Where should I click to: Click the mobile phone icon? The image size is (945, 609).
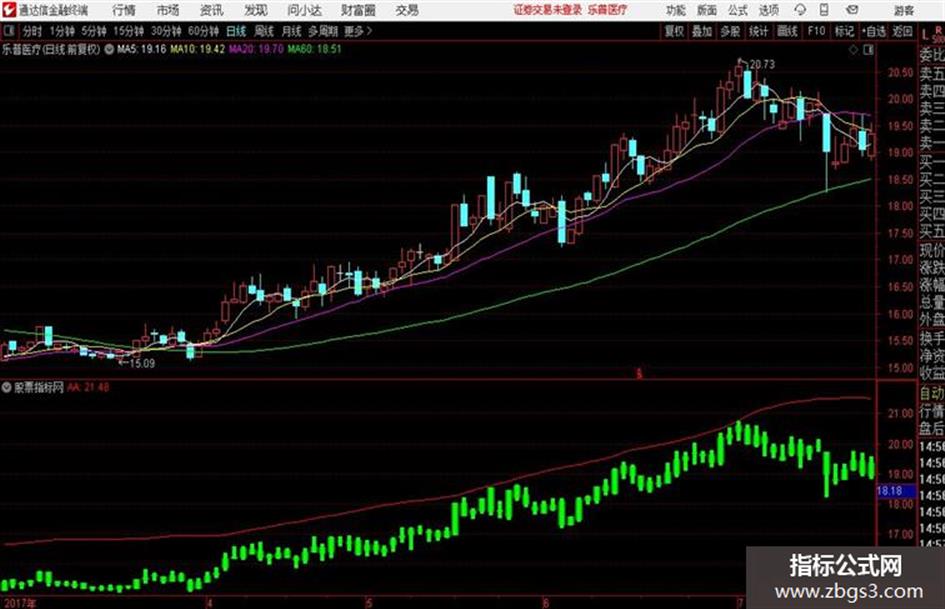(x=824, y=10)
